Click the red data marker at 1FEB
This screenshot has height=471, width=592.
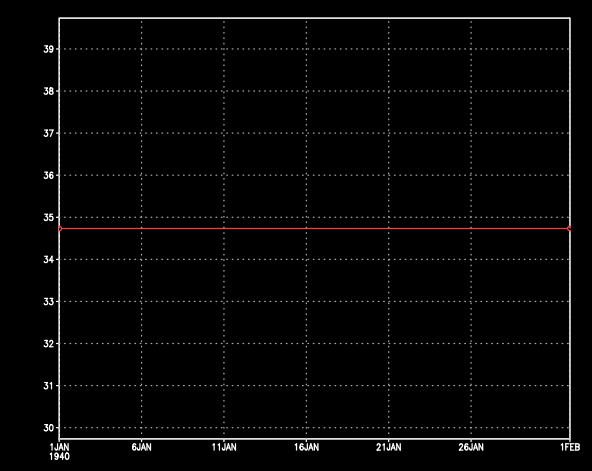click(x=569, y=228)
